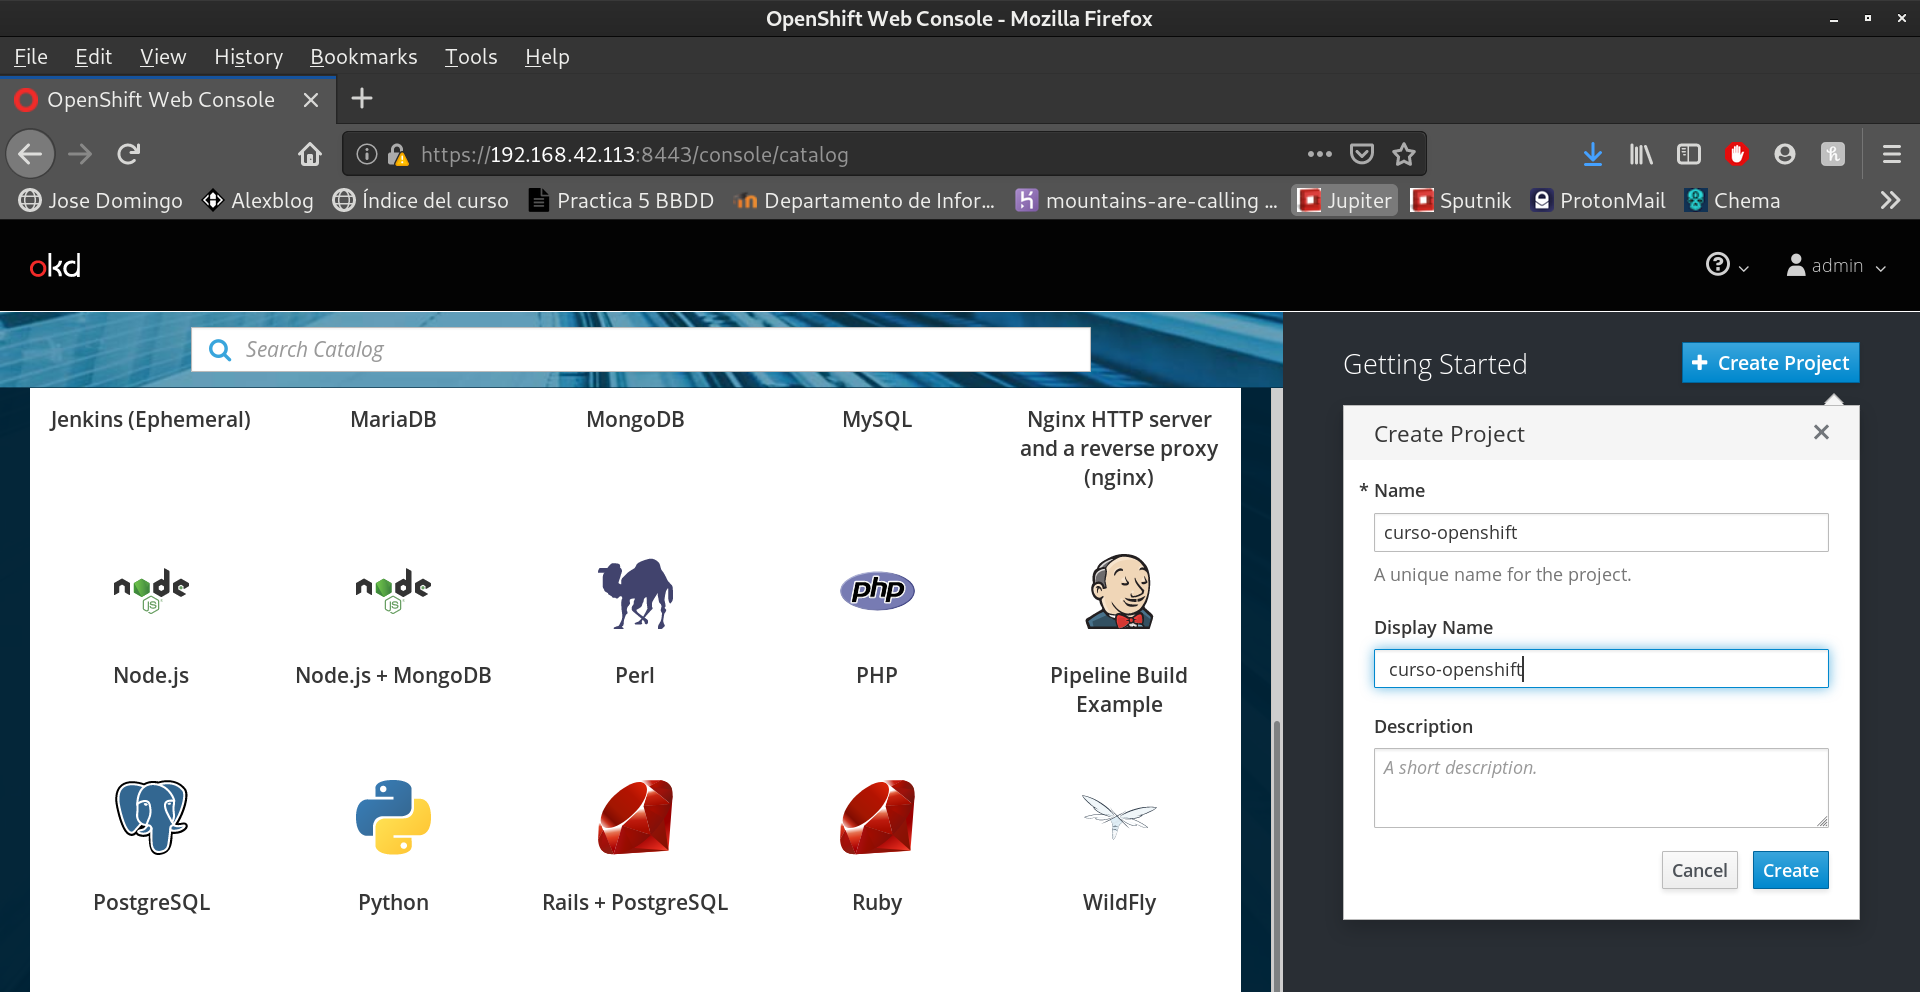Focus the Description text area
Screen dimensions: 1920x992
click(x=1600, y=788)
